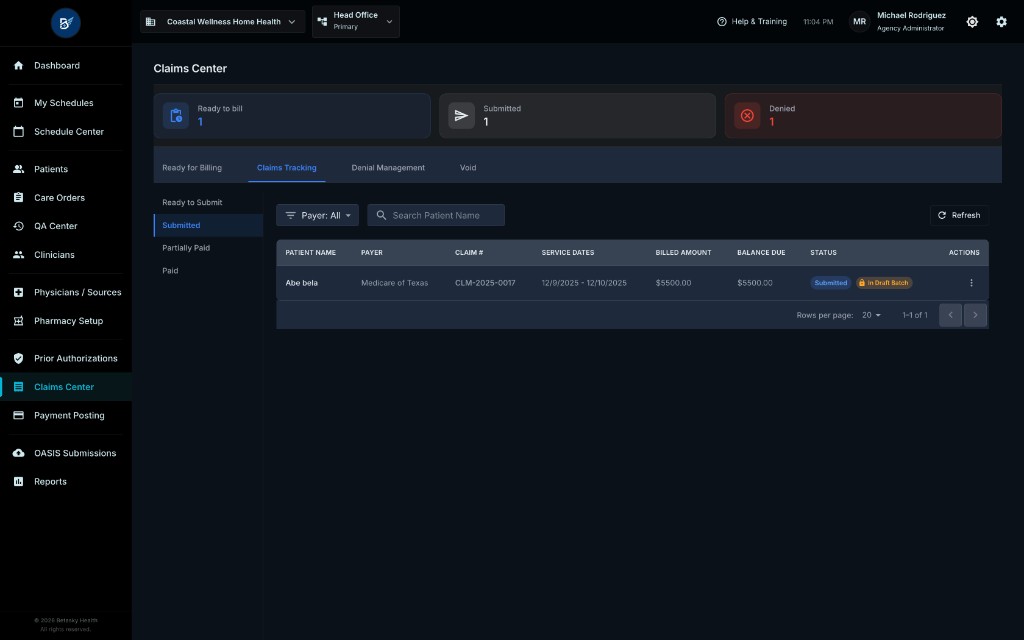Click the Ready to bill summary card

[292, 116]
